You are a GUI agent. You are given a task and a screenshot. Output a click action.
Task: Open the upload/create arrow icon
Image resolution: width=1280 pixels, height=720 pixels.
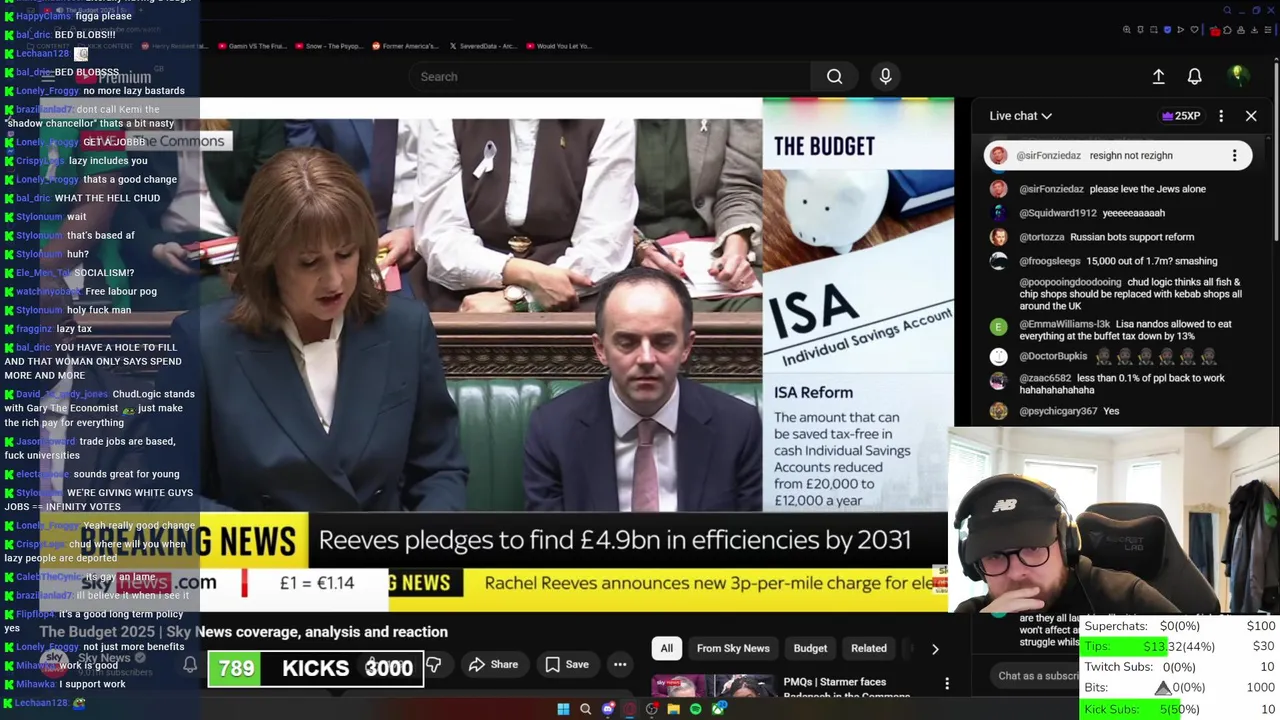[x=1158, y=76]
